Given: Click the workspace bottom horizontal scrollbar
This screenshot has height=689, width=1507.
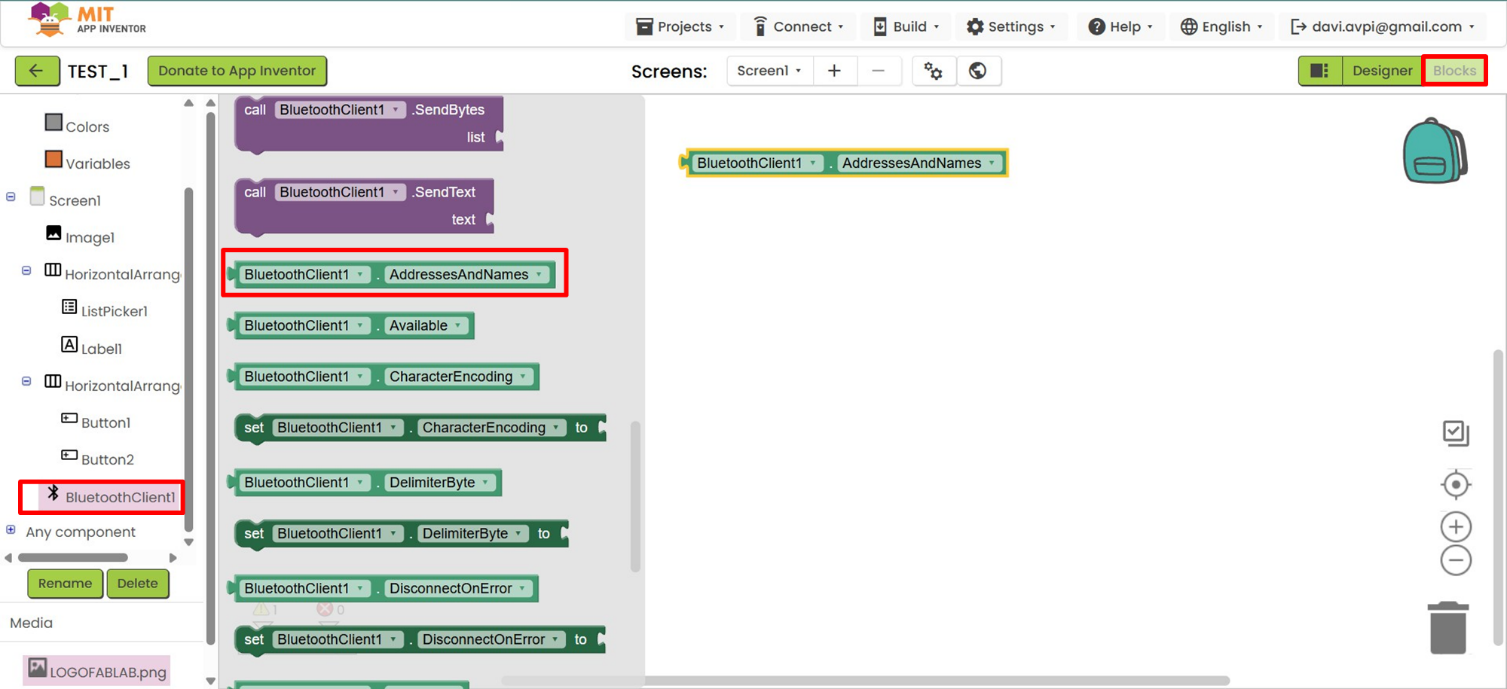Looking at the screenshot, I should [x=865, y=681].
